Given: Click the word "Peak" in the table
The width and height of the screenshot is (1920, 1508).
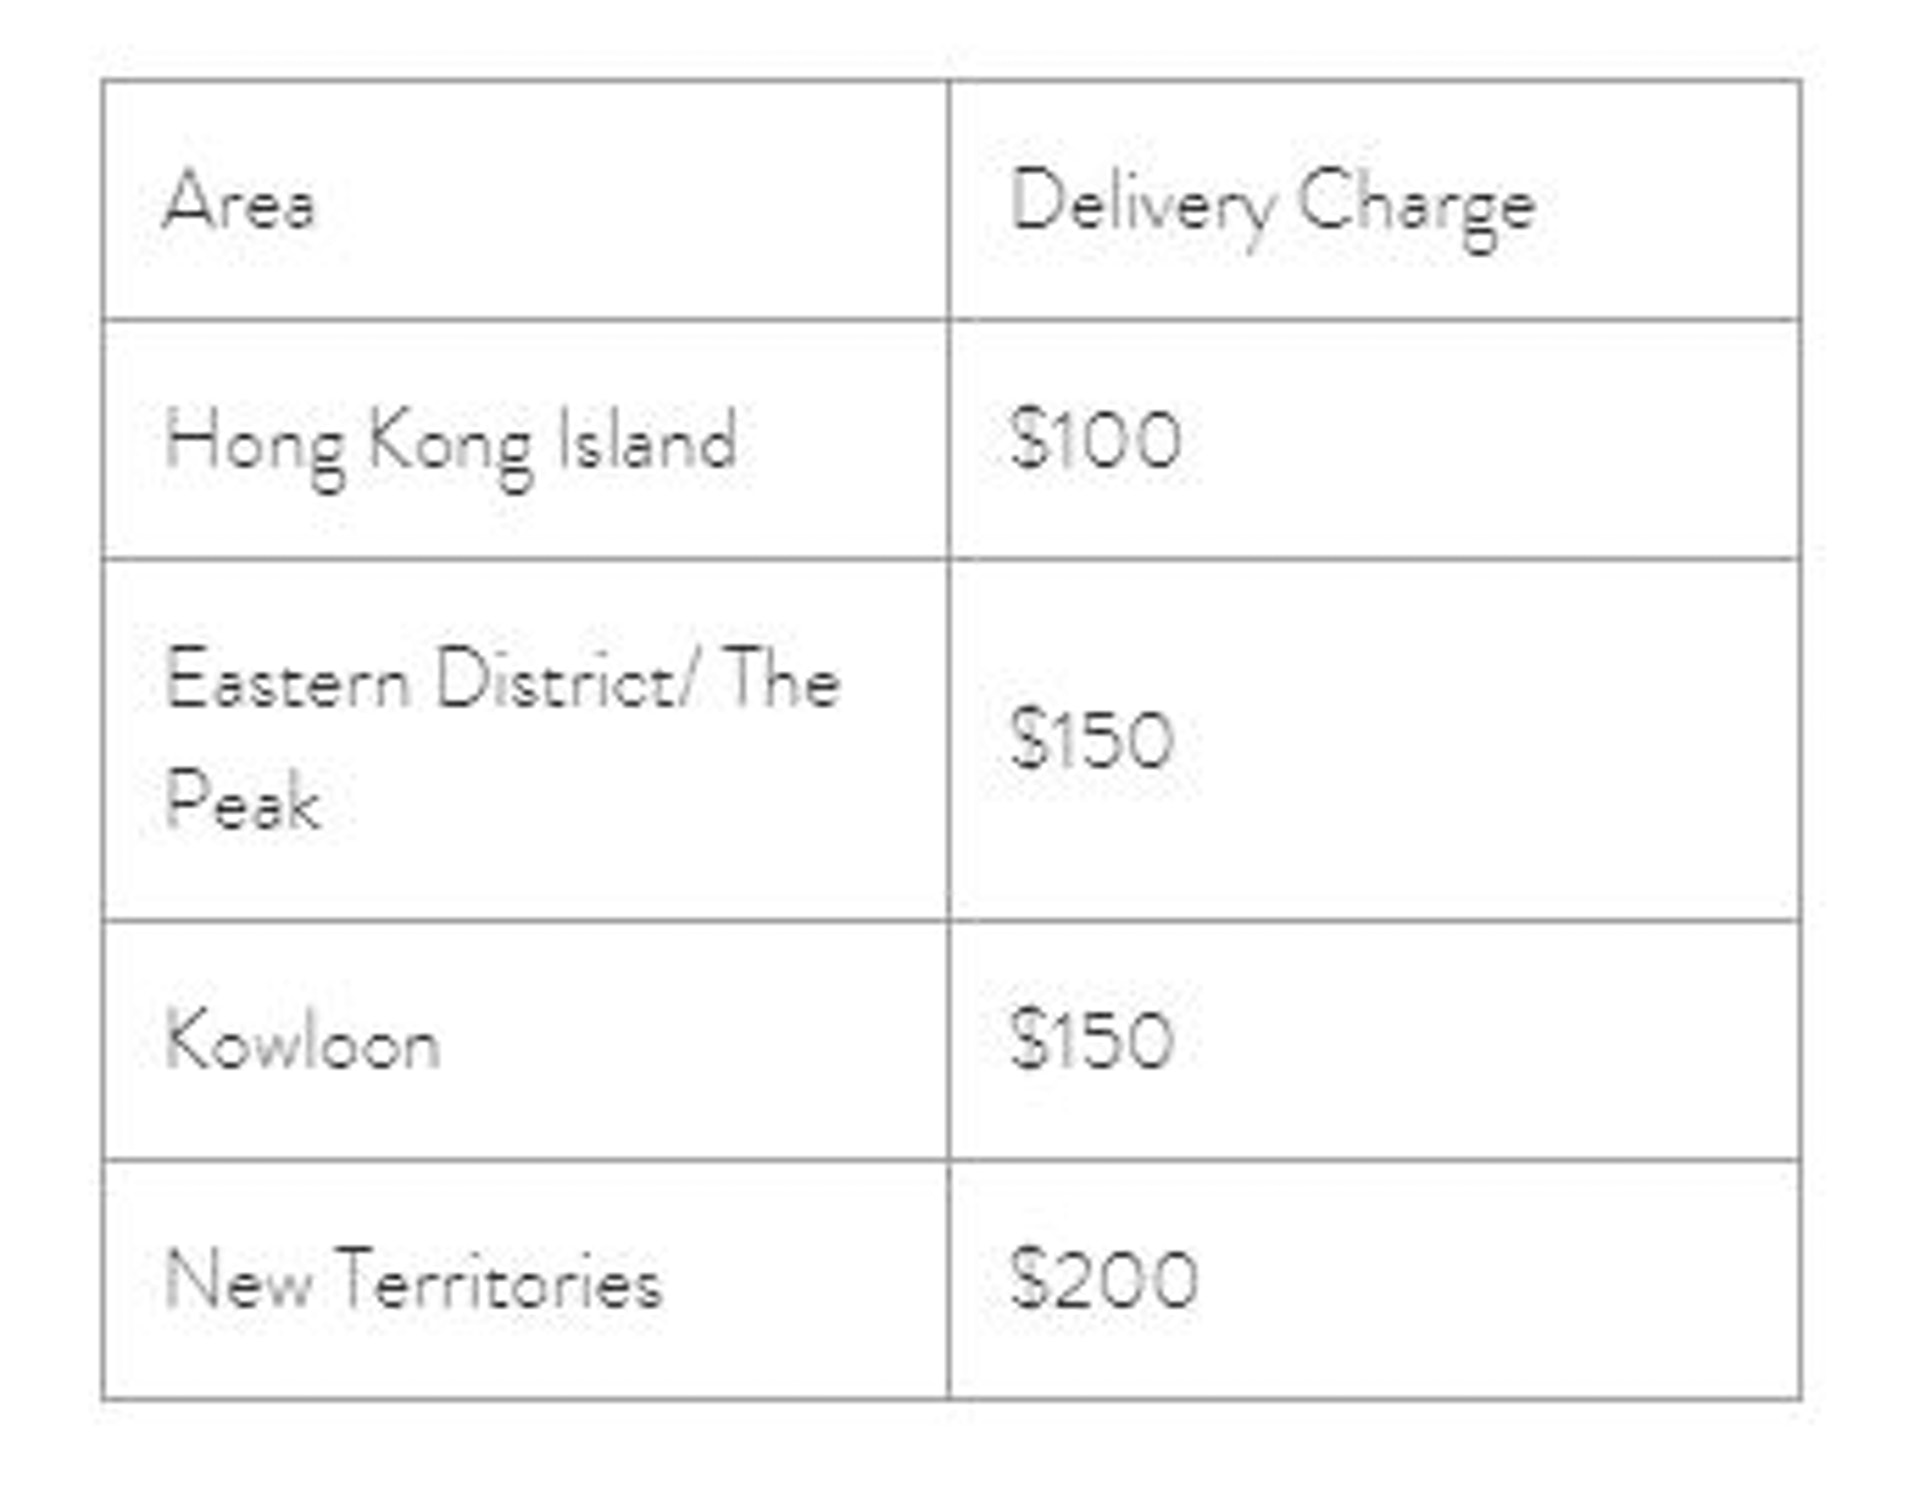Looking at the screenshot, I should tap(242, 800).
